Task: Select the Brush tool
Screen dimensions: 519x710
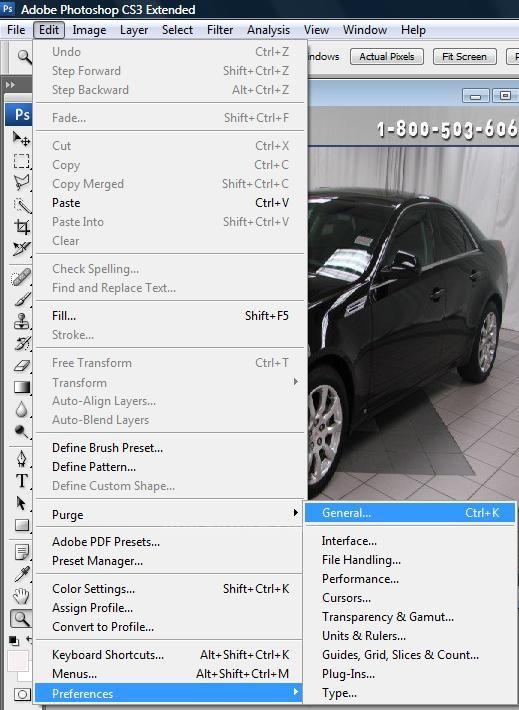Action: [x=21, y=299]
